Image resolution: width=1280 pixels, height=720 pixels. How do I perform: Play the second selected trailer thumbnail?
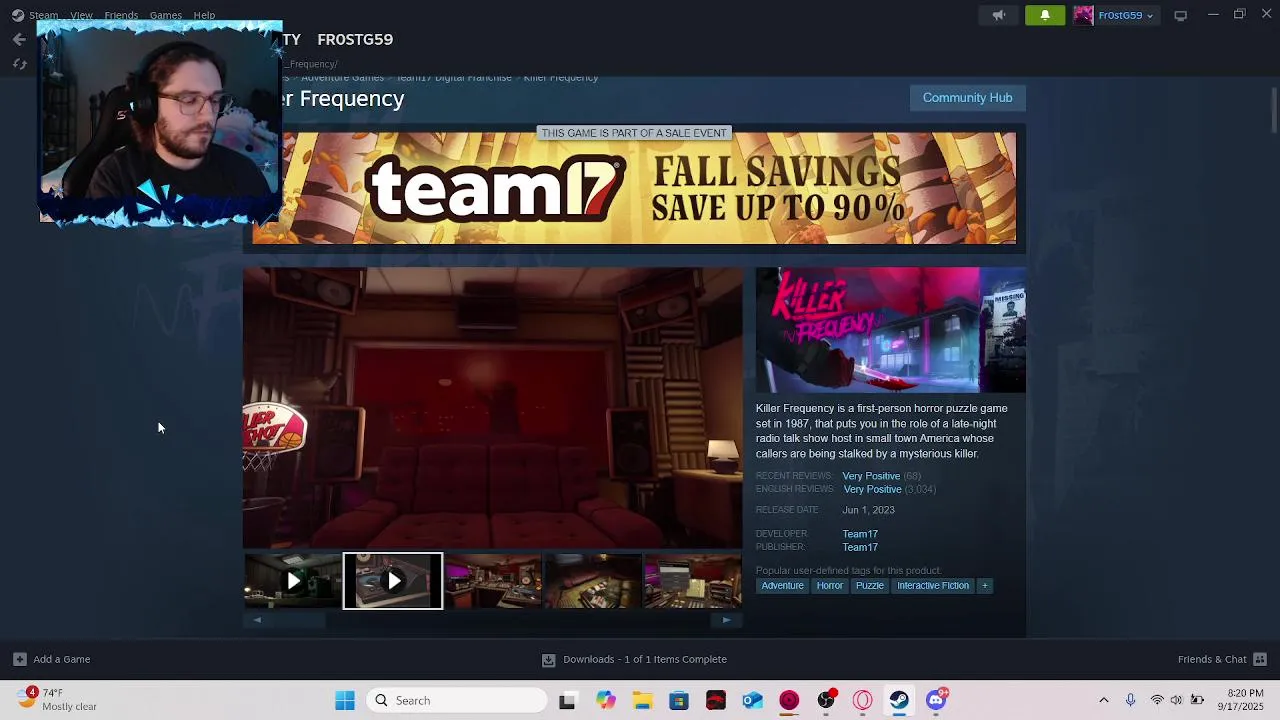[393, 580]
